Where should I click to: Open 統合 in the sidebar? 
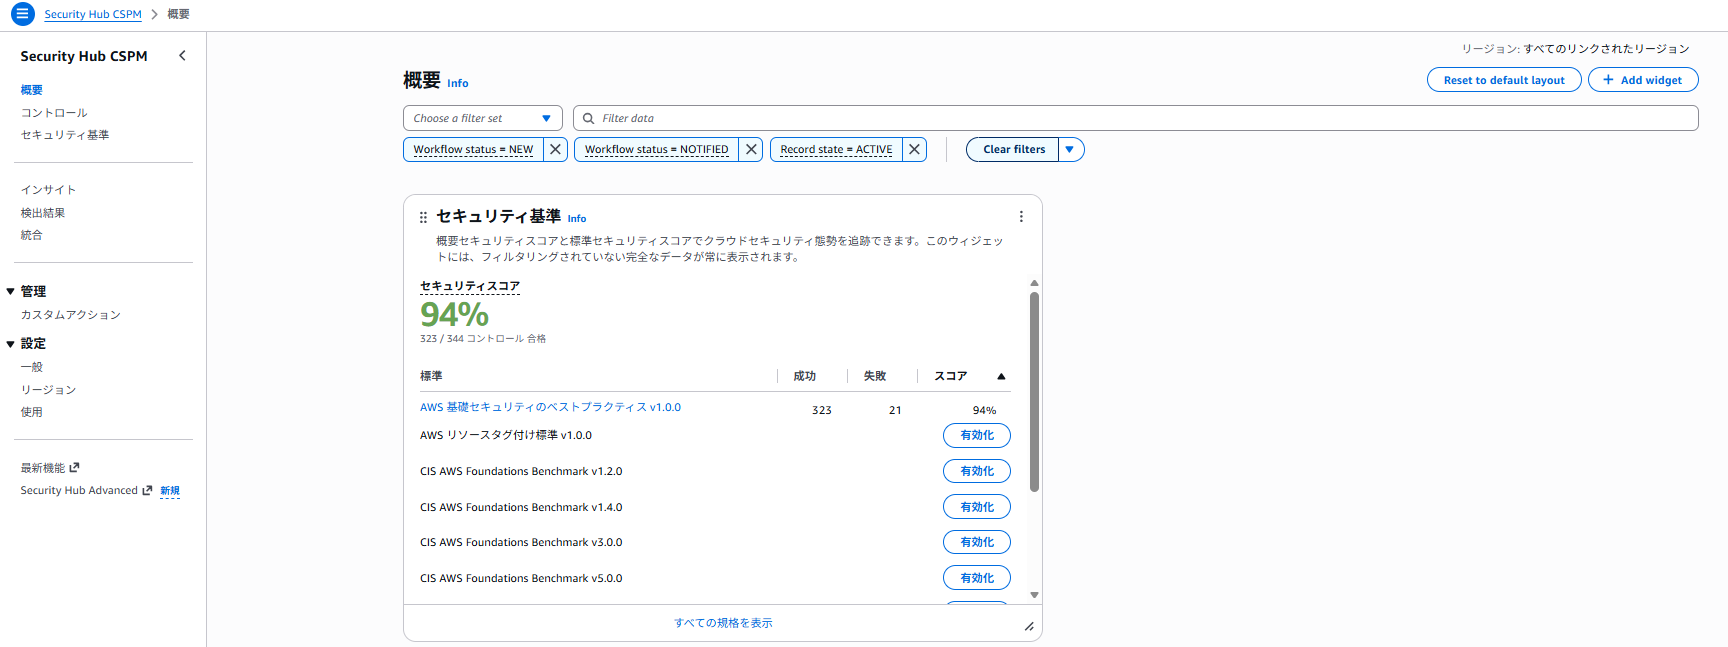[x=32, y=235]
